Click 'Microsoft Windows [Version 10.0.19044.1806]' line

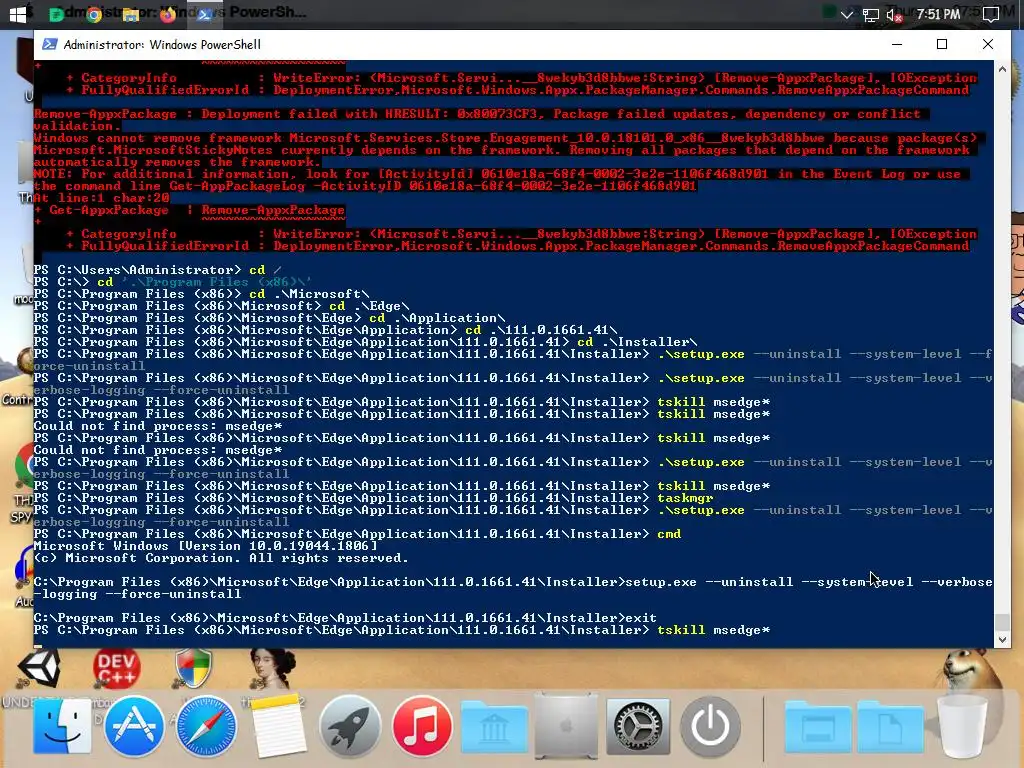coord(206,546)
